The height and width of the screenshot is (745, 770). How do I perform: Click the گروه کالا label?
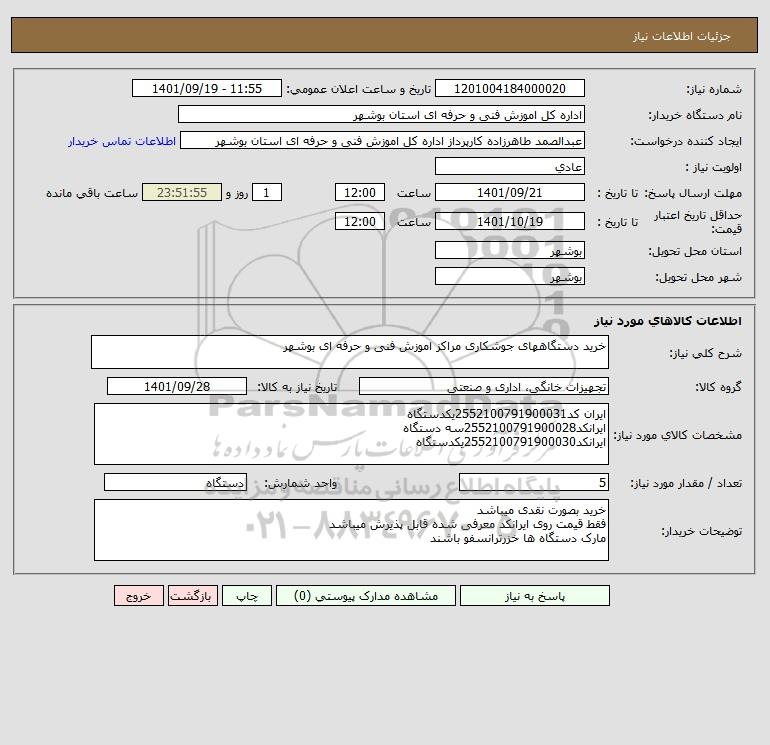coord(718,387)
